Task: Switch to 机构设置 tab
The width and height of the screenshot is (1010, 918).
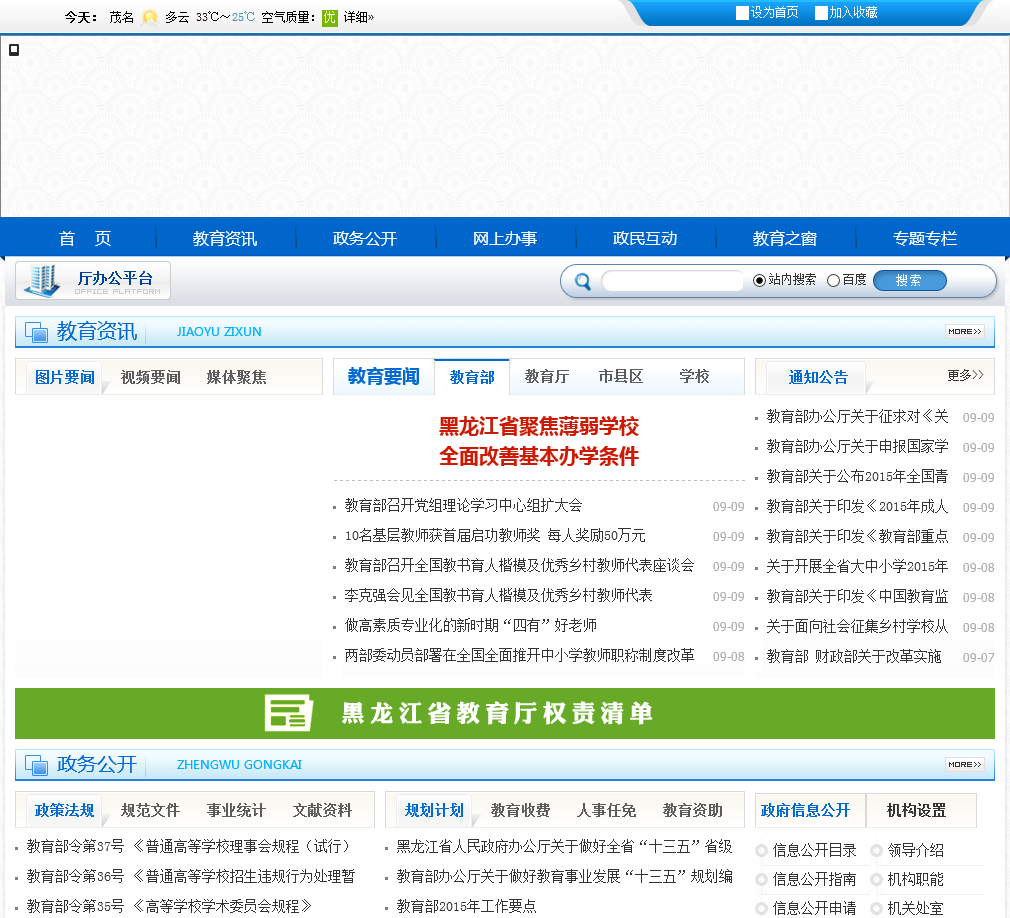Action: [x=917, y=810]
